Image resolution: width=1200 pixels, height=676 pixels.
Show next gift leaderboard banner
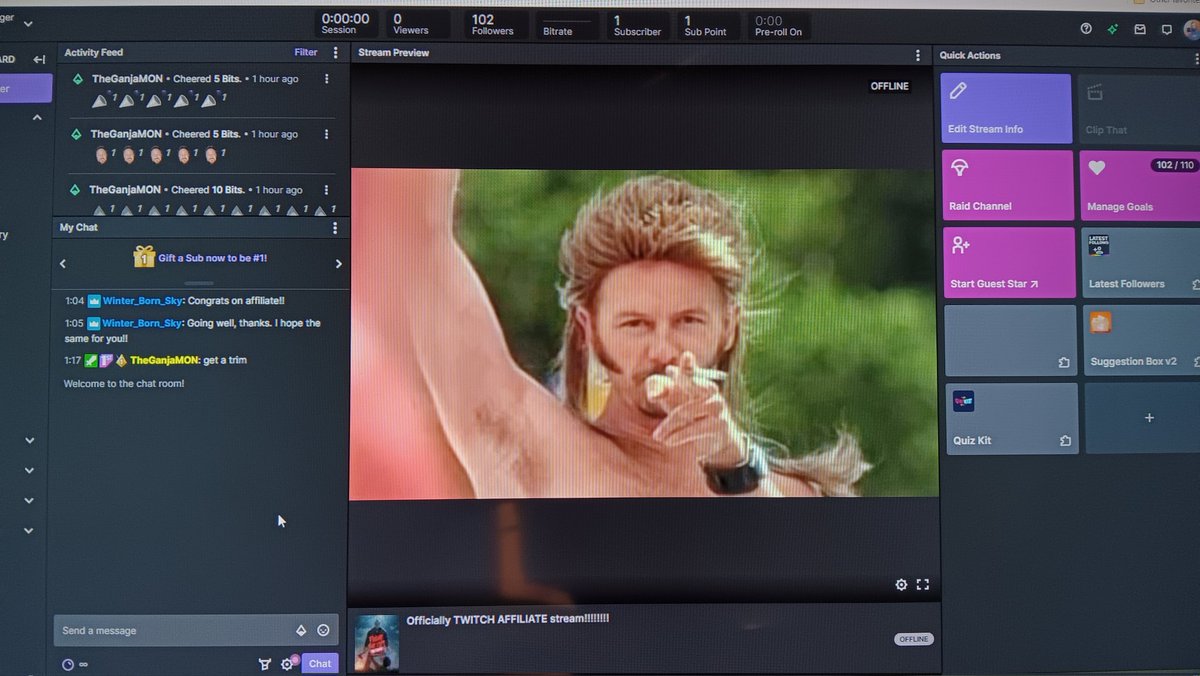tap(338, 264)
